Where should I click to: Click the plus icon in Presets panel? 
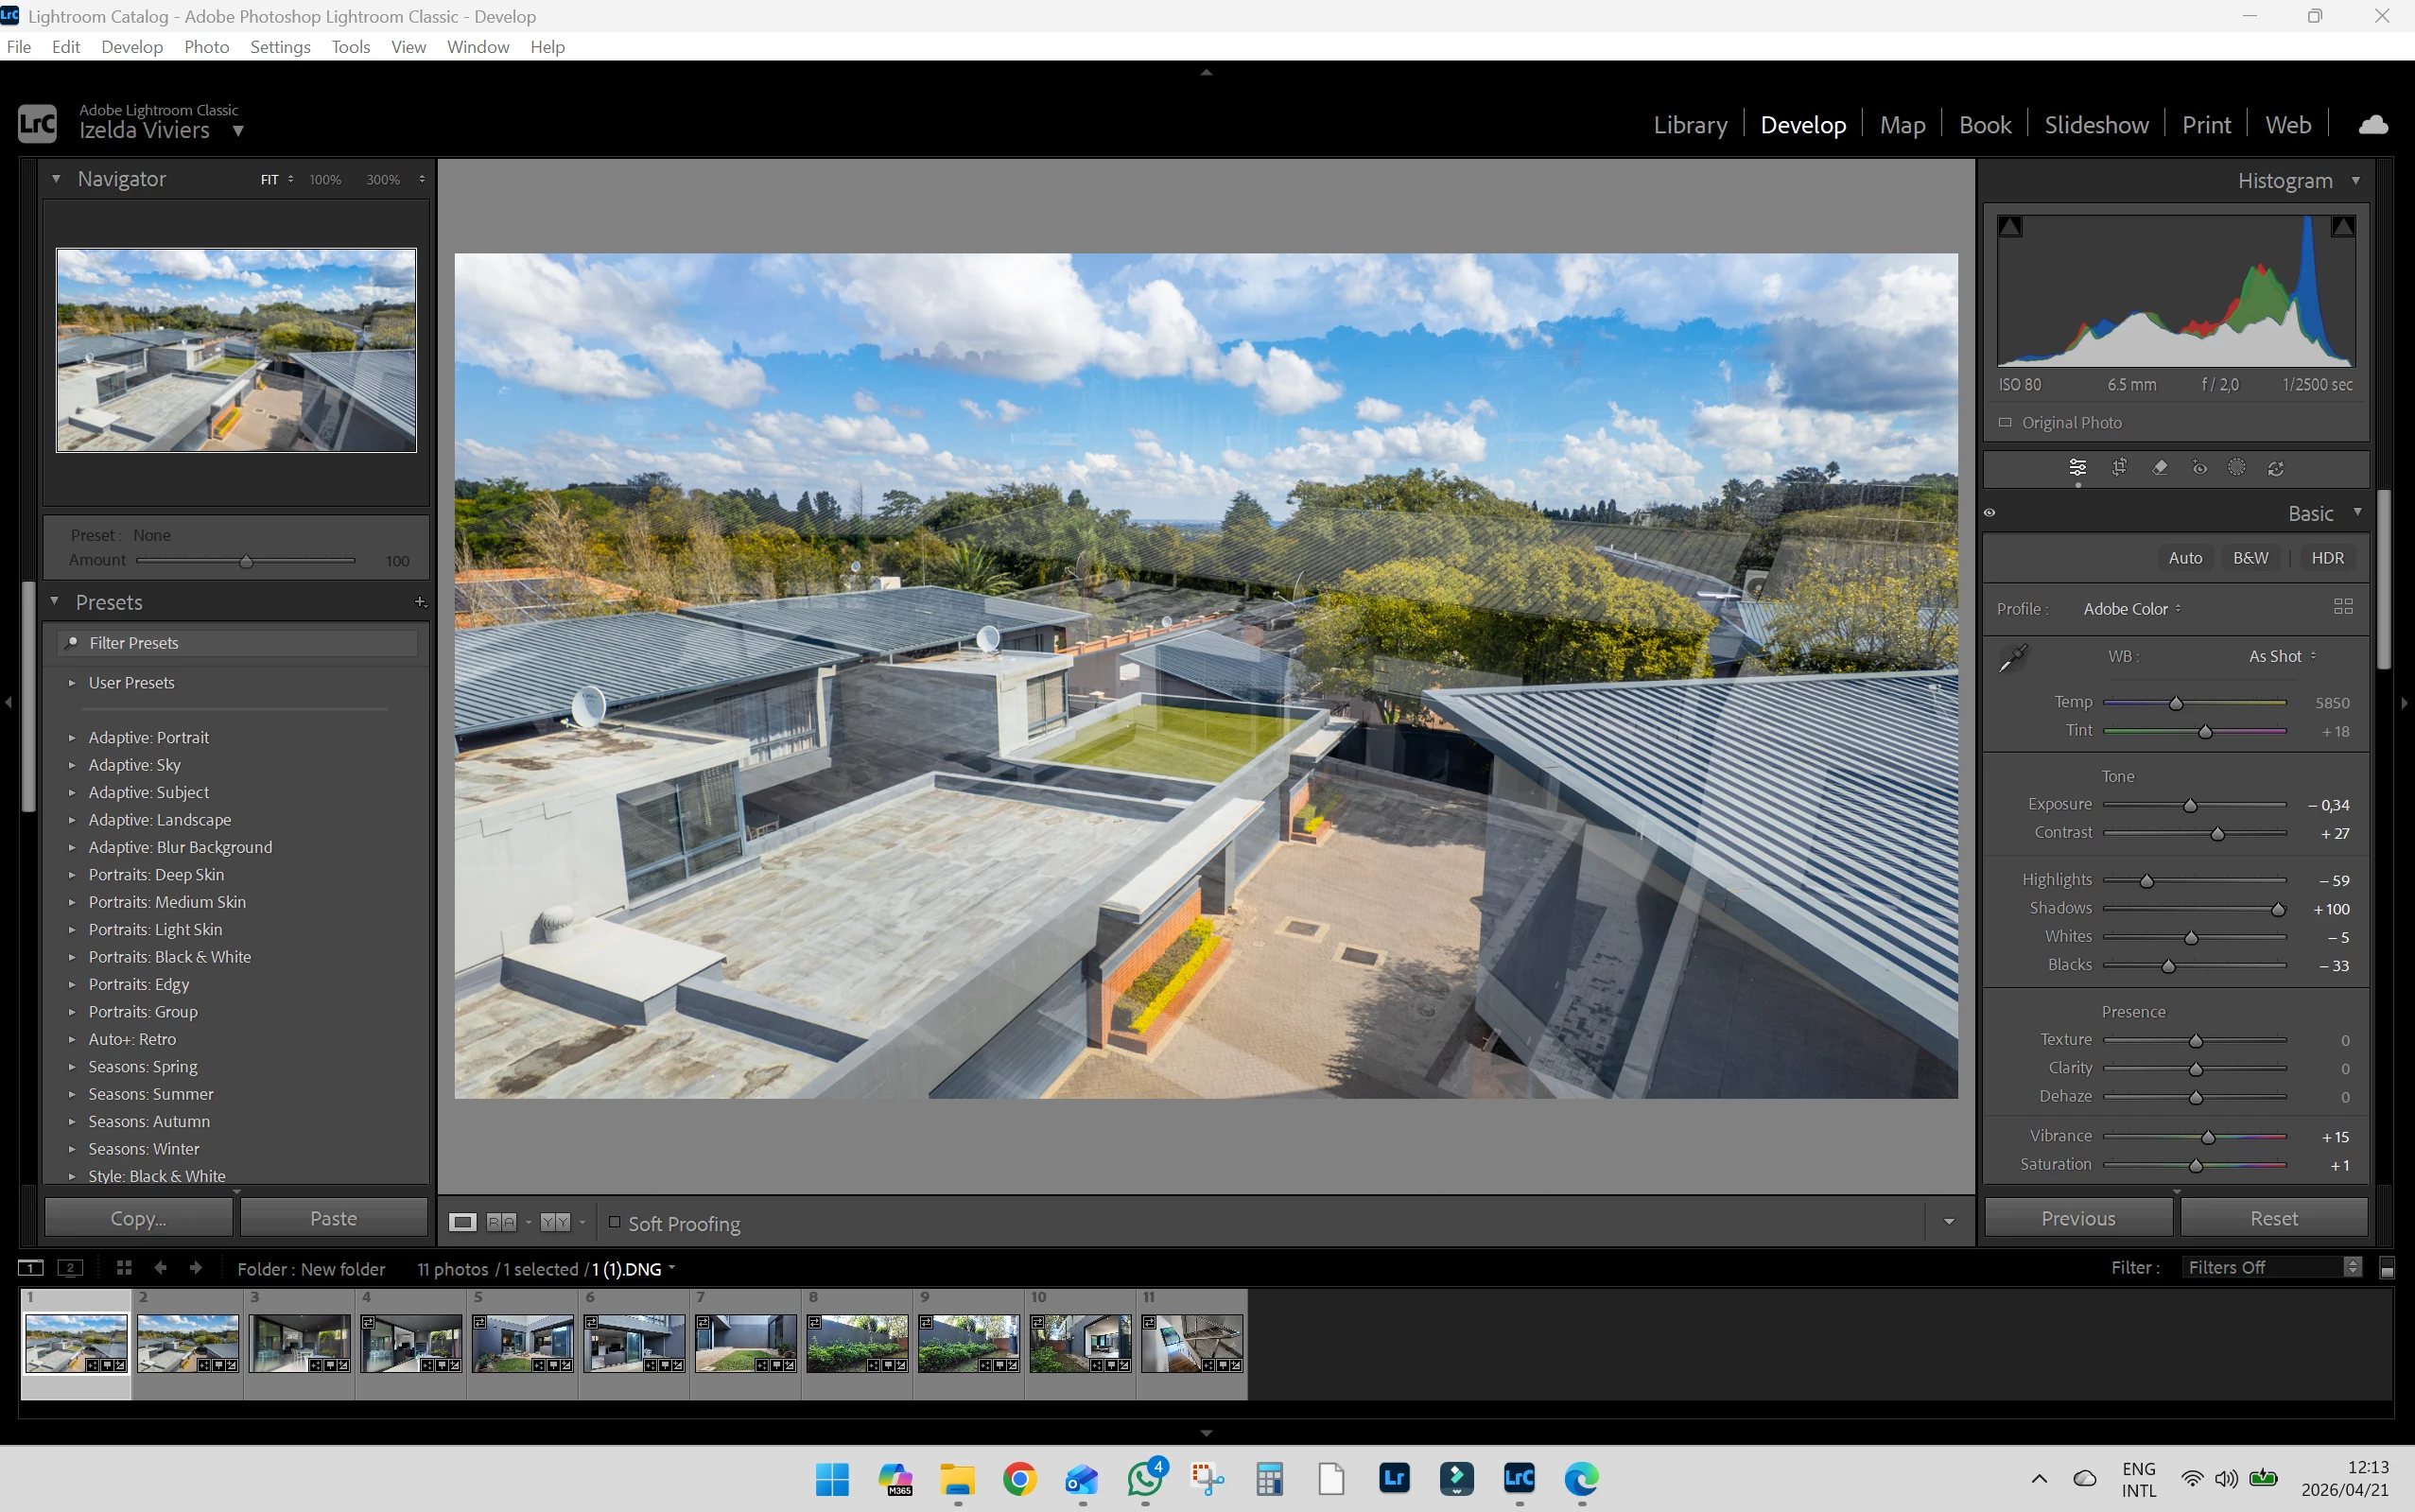(420, 602)
